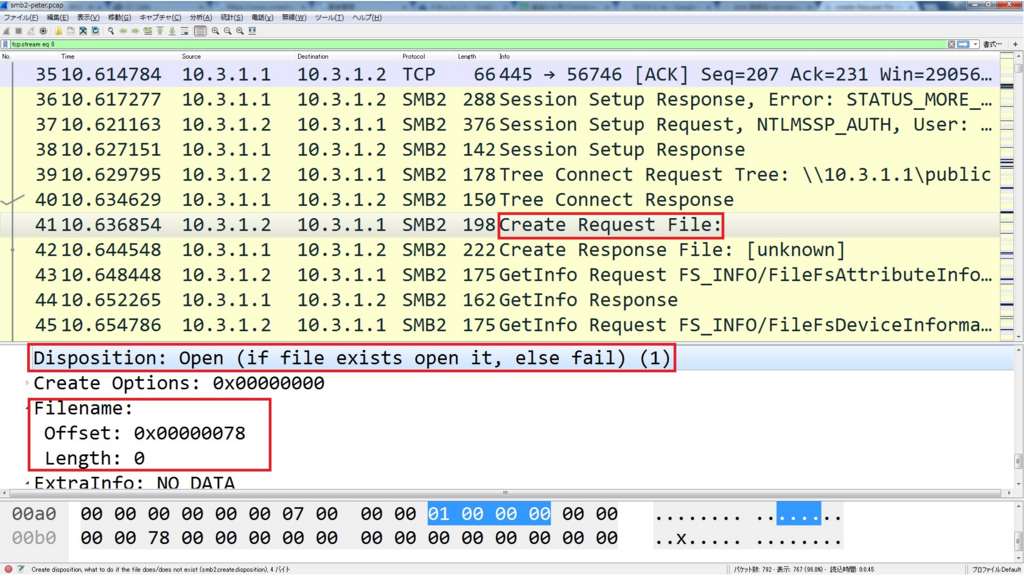Sort packets by the Info column header
The image size is (1024, 576).
click(x=504, y=57)
